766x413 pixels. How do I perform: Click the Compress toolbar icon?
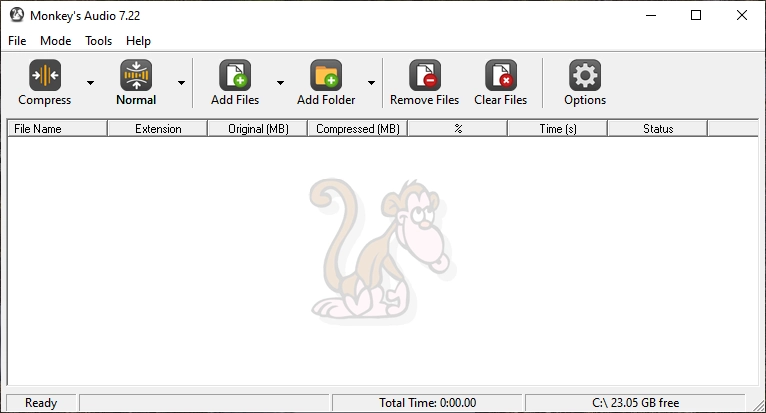coord(45,75)
